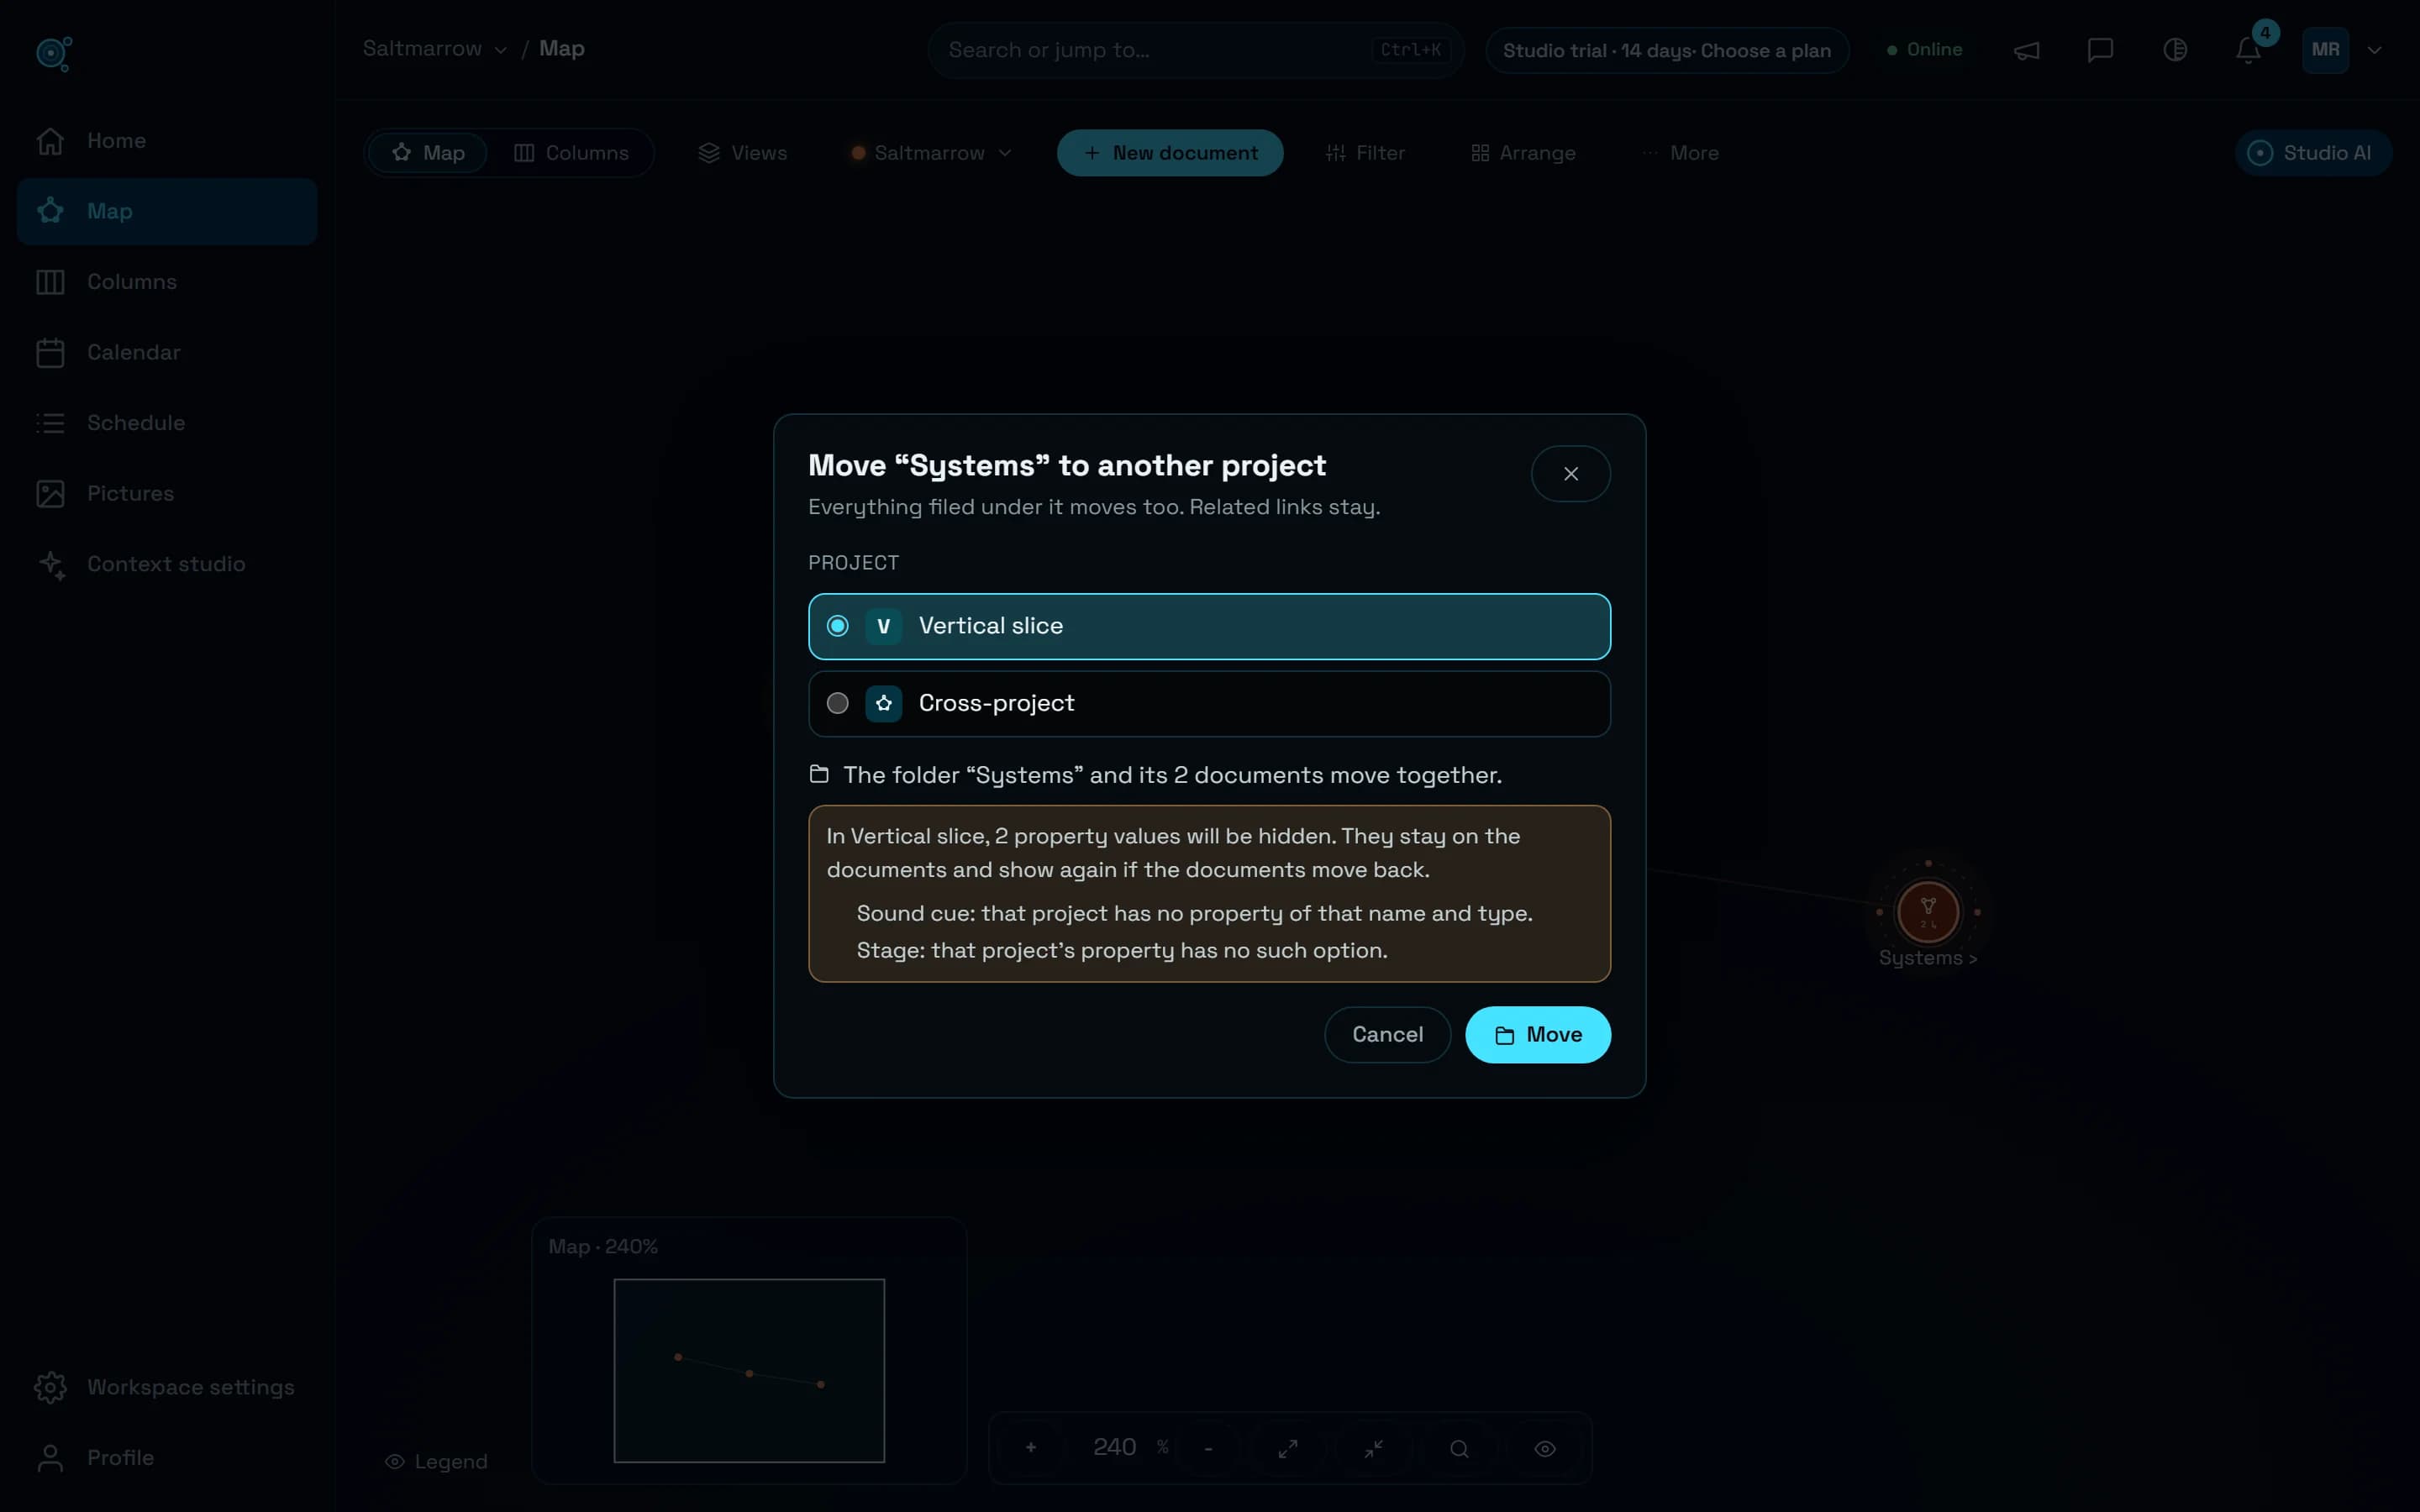Expand the MR account menu chevron
This screenshot has height=1512, width=2420.
[2375, 50]
